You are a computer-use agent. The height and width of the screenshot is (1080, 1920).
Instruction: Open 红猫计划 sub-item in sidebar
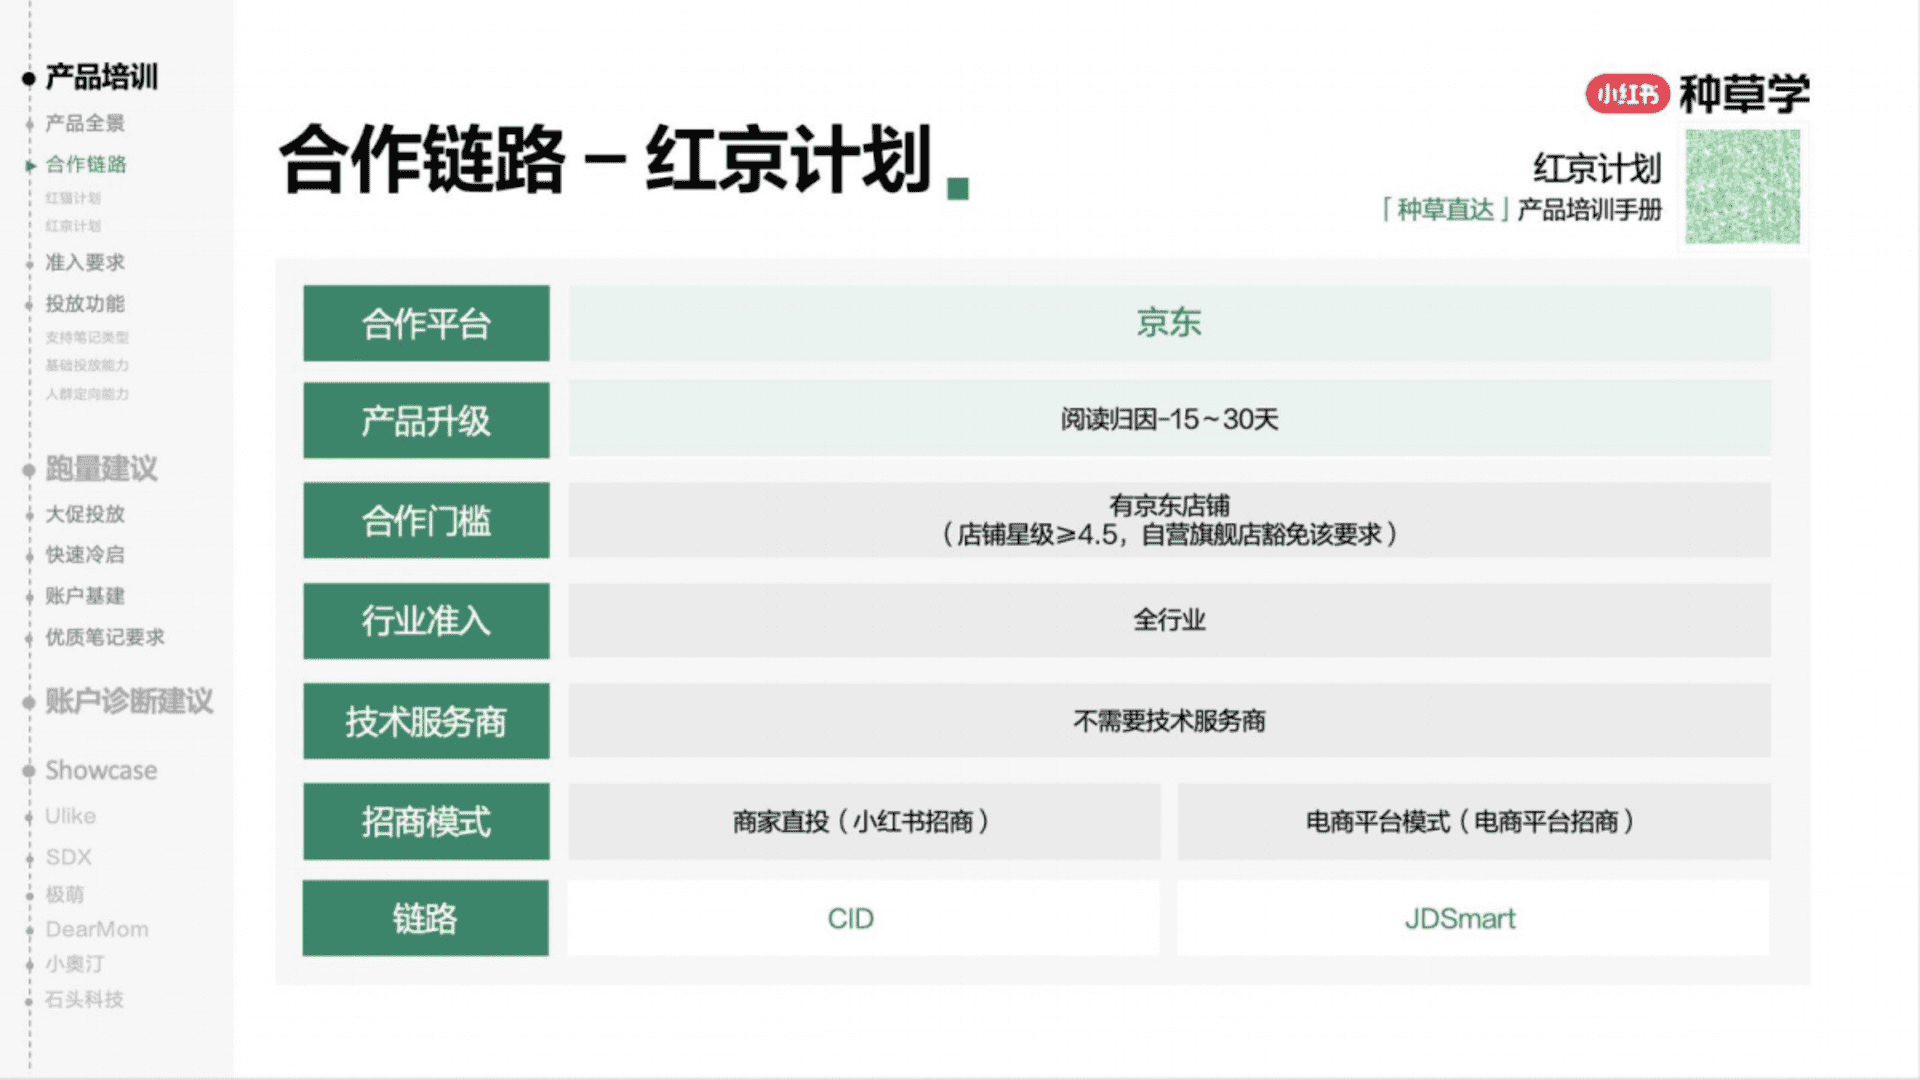[x=73, y=198]
